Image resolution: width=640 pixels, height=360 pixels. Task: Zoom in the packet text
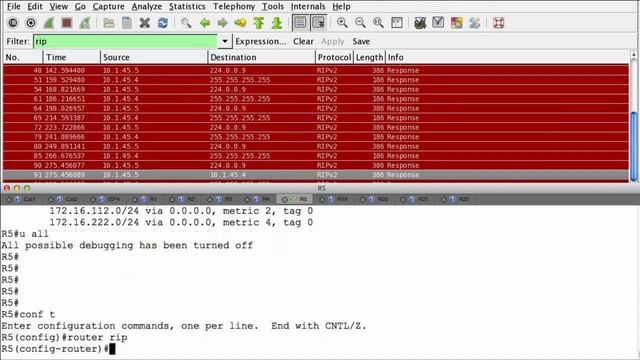click(x=342, y=23)
